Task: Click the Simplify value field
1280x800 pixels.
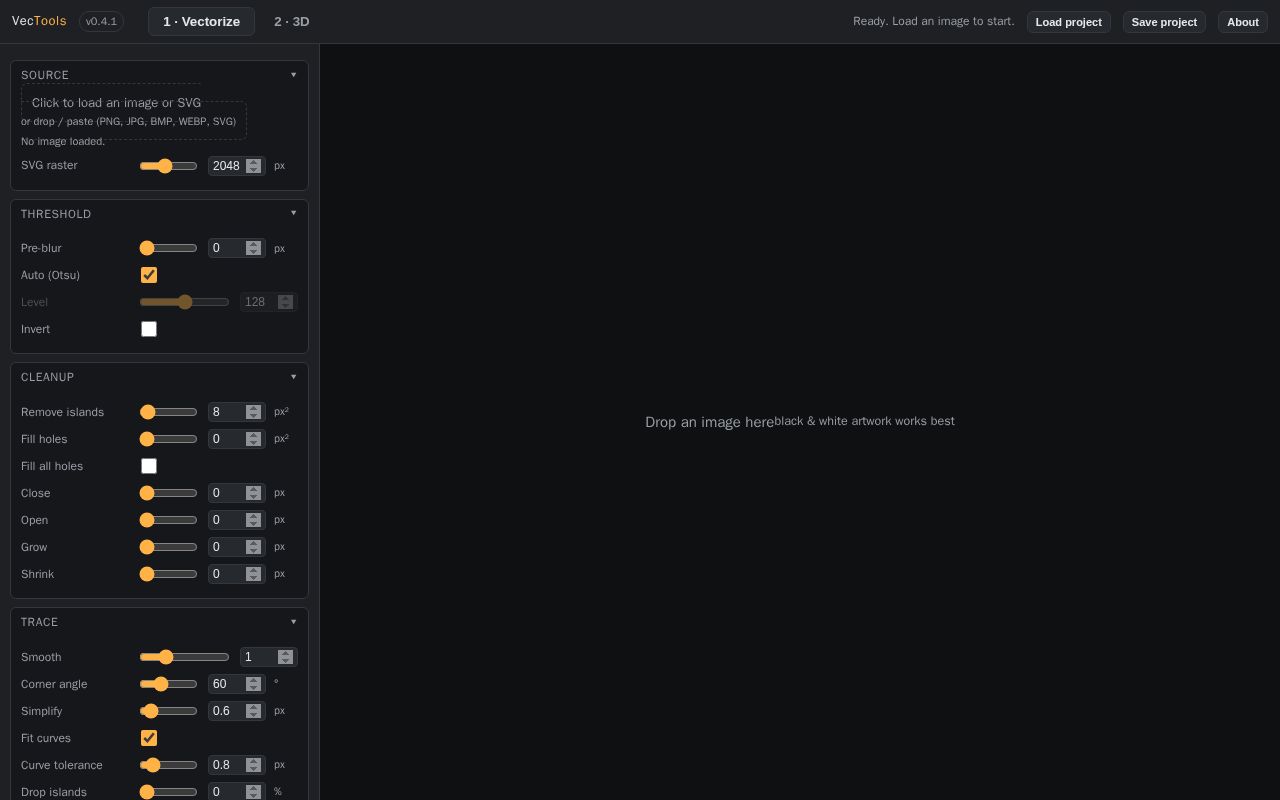Action: point(236,711)
